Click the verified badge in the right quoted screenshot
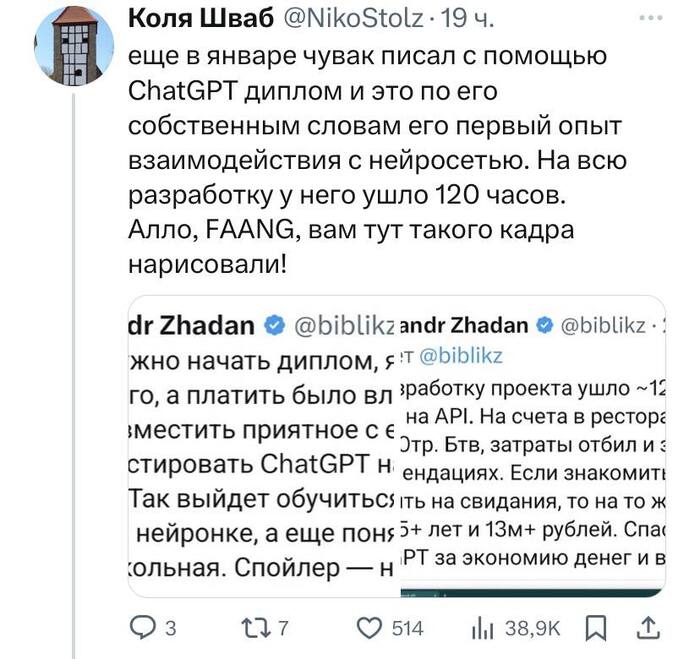700x659 pixels. [x=546, y=325]
